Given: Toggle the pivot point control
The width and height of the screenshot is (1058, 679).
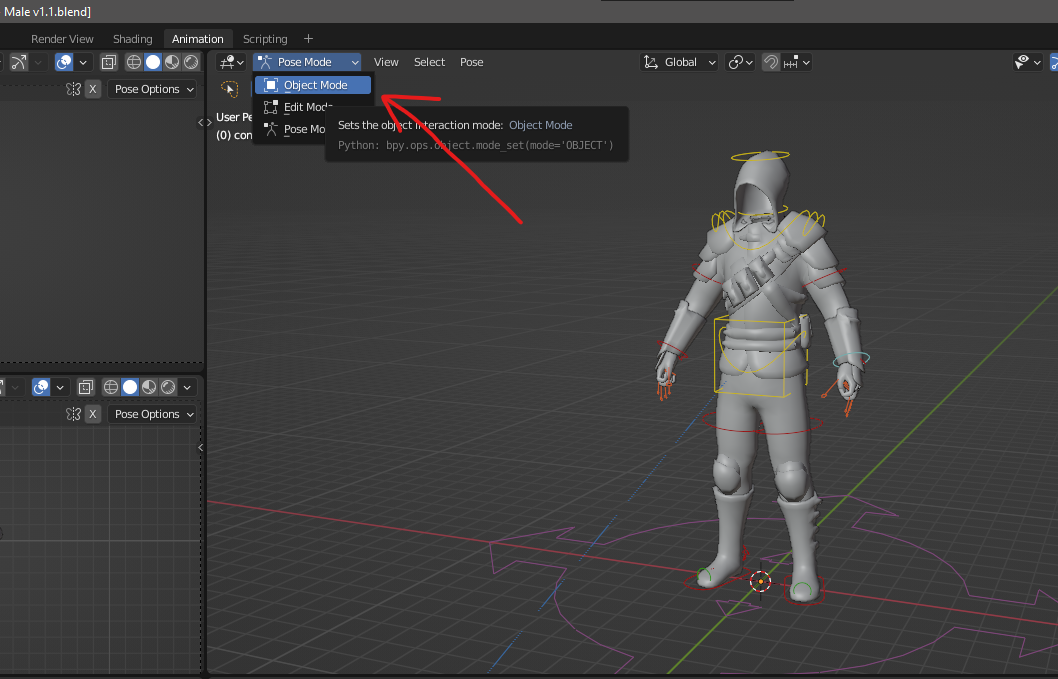Looking at the screenshot, I should [x=737, y=62].
